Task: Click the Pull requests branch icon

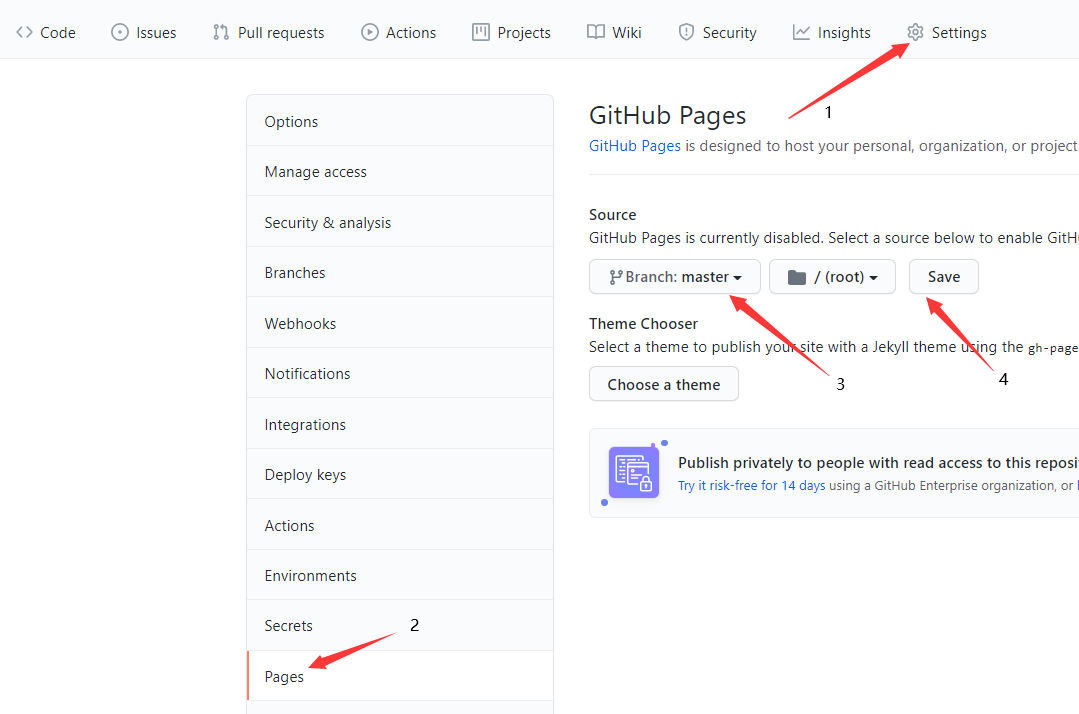Action: coord(221,32)
